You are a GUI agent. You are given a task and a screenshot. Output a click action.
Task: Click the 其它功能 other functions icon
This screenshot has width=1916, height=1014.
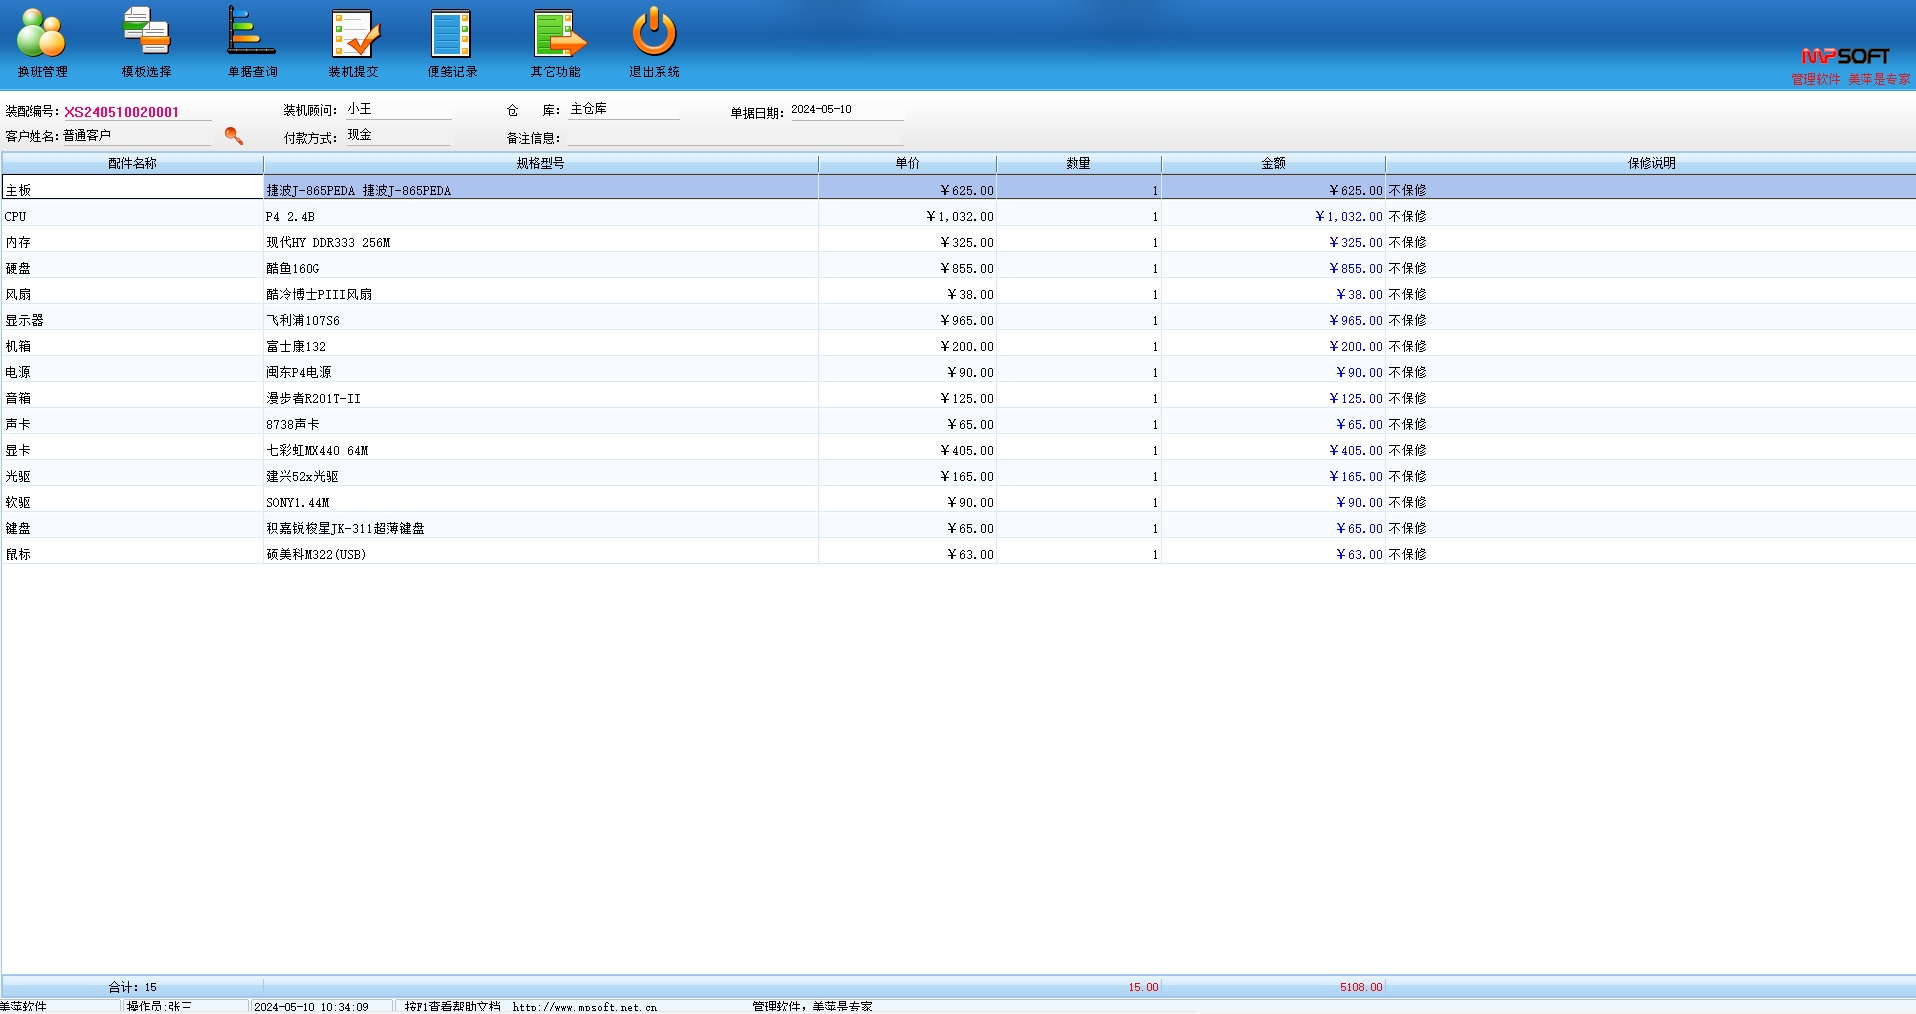tap(556, 43)
